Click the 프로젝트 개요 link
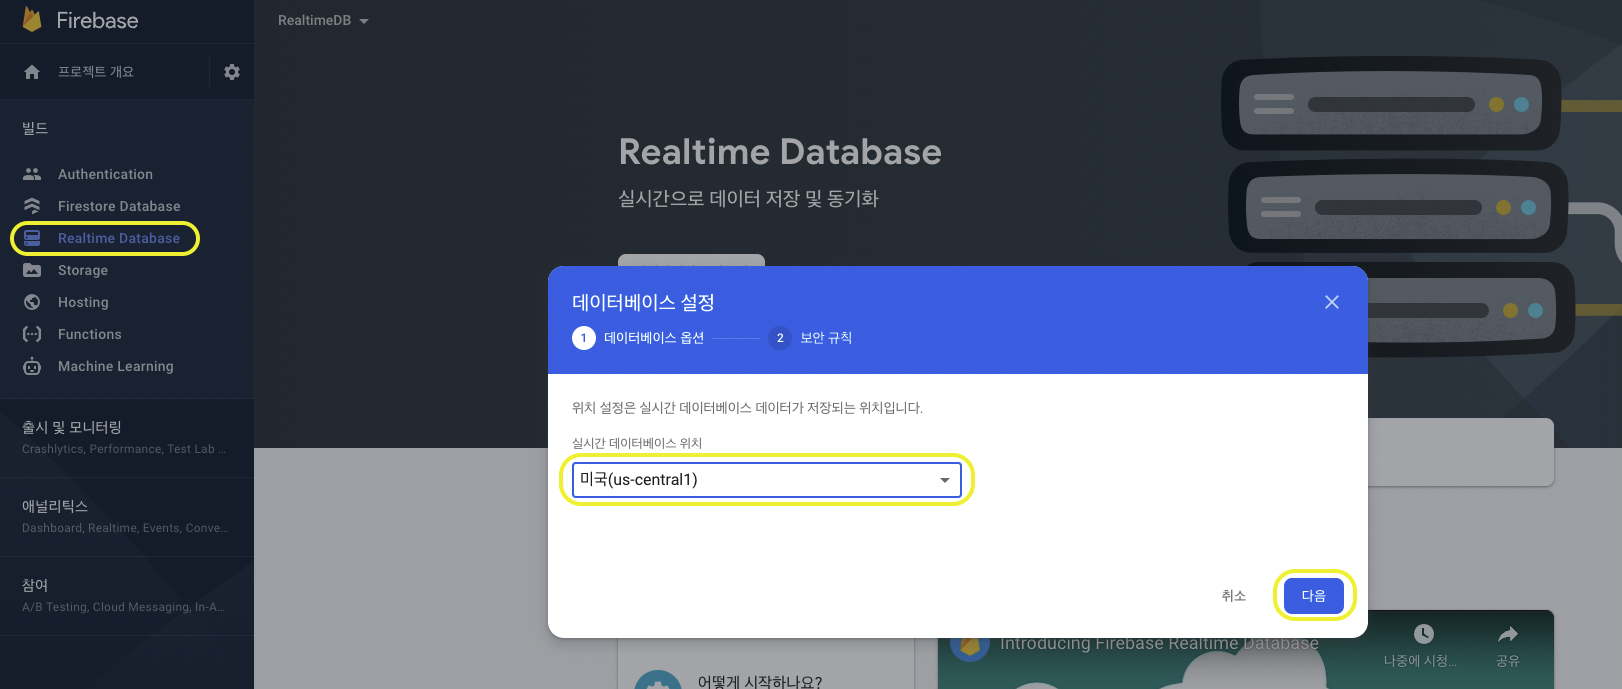Viewport: 1622px width, 689px height. [96, 72]
